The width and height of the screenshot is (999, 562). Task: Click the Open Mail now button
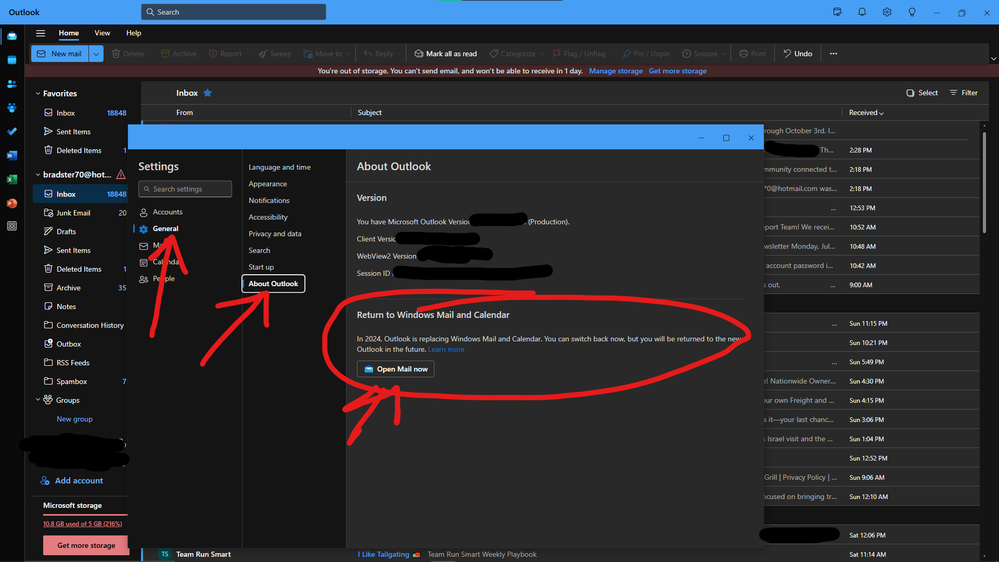(x=396, y=369)
